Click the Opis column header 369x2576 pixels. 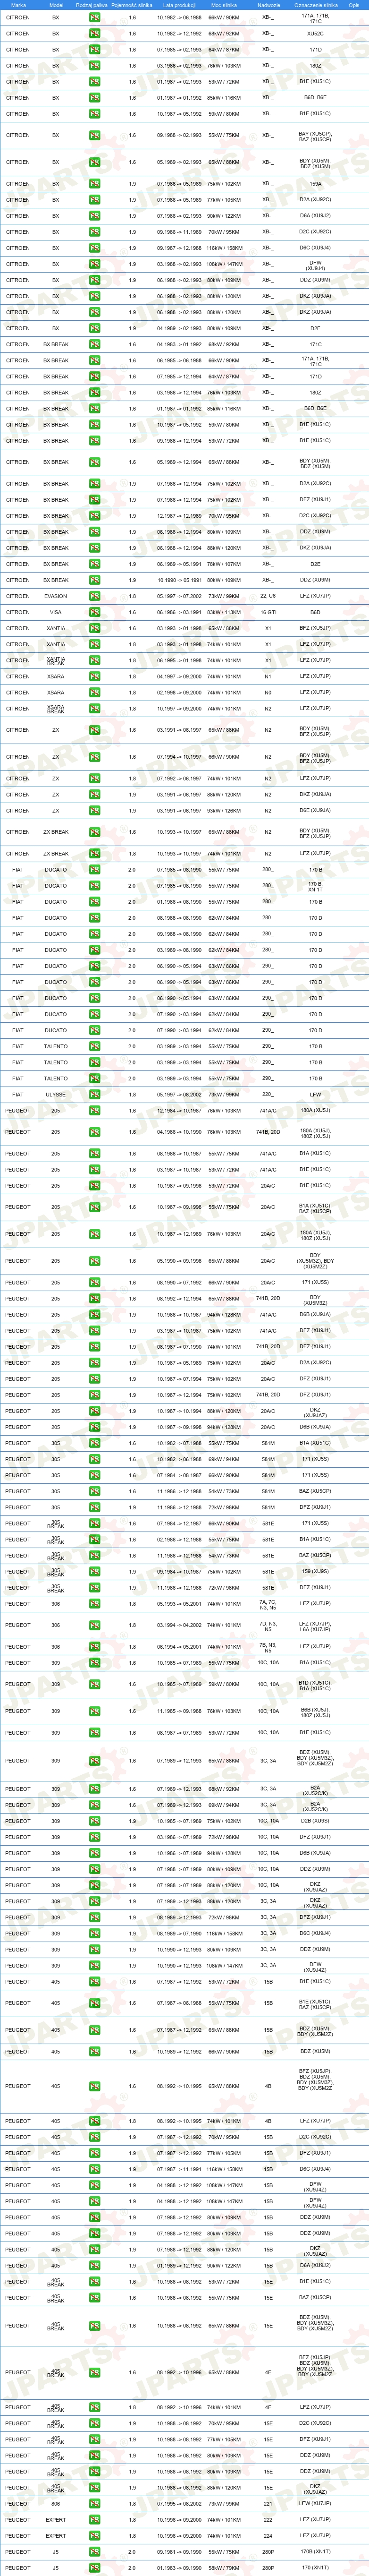pos(354,5)
